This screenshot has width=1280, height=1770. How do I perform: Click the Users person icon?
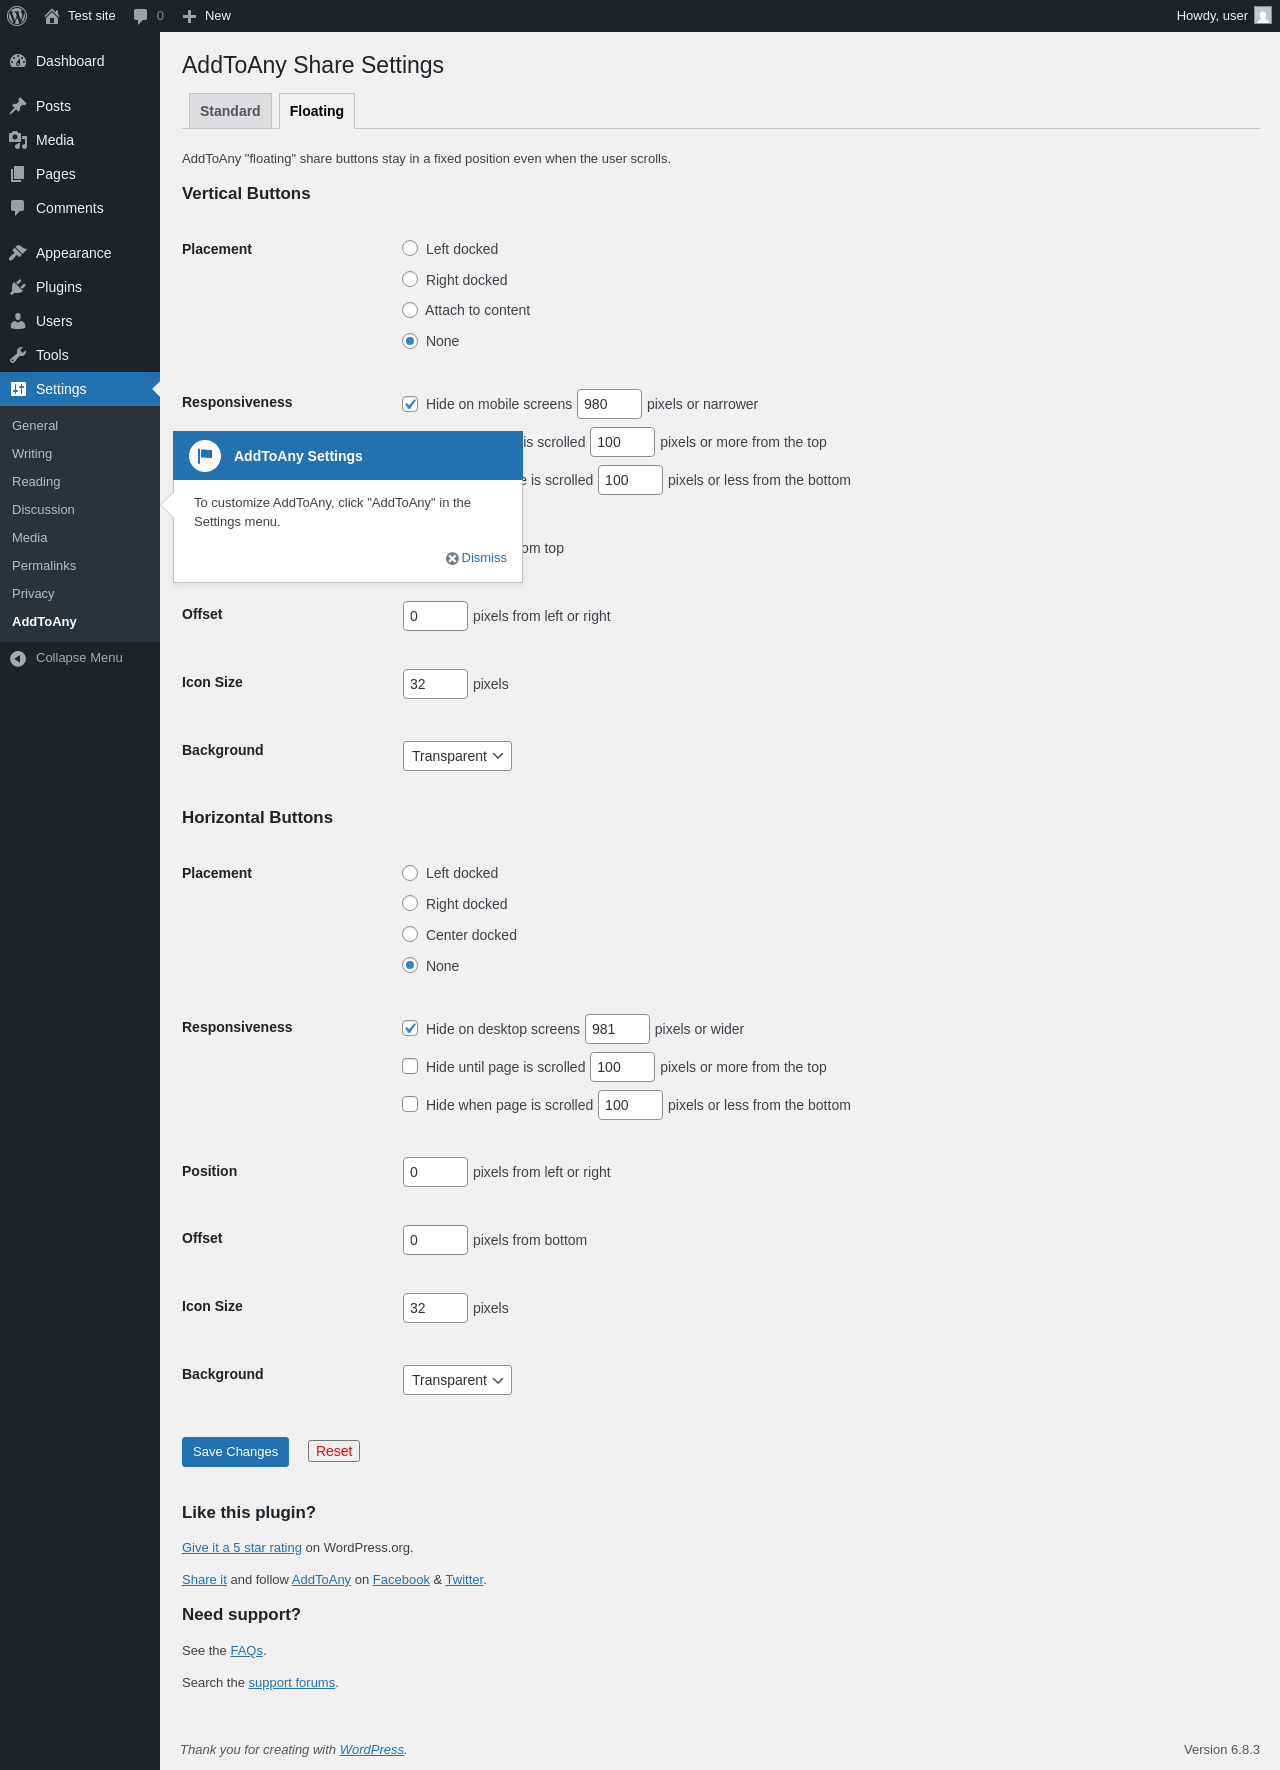pyautogui.click(x=18, y=321)
